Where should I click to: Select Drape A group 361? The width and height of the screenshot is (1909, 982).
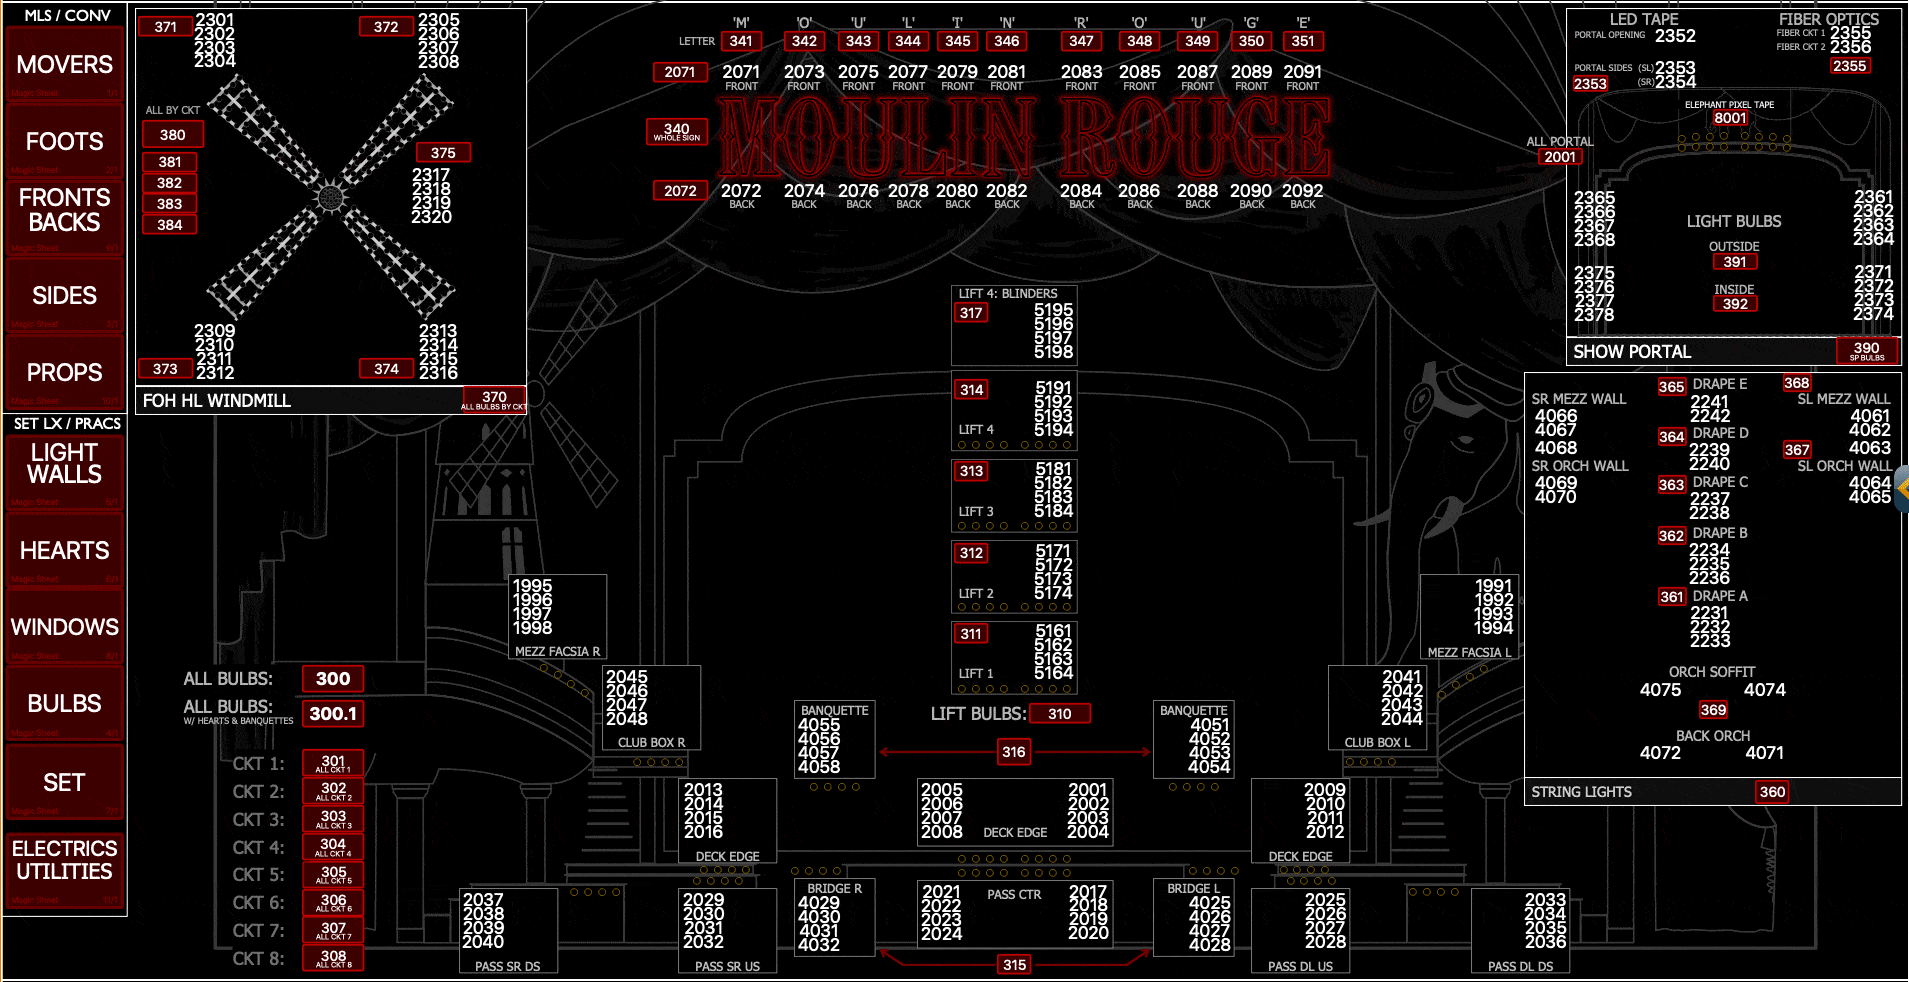tap(1672, 597)
